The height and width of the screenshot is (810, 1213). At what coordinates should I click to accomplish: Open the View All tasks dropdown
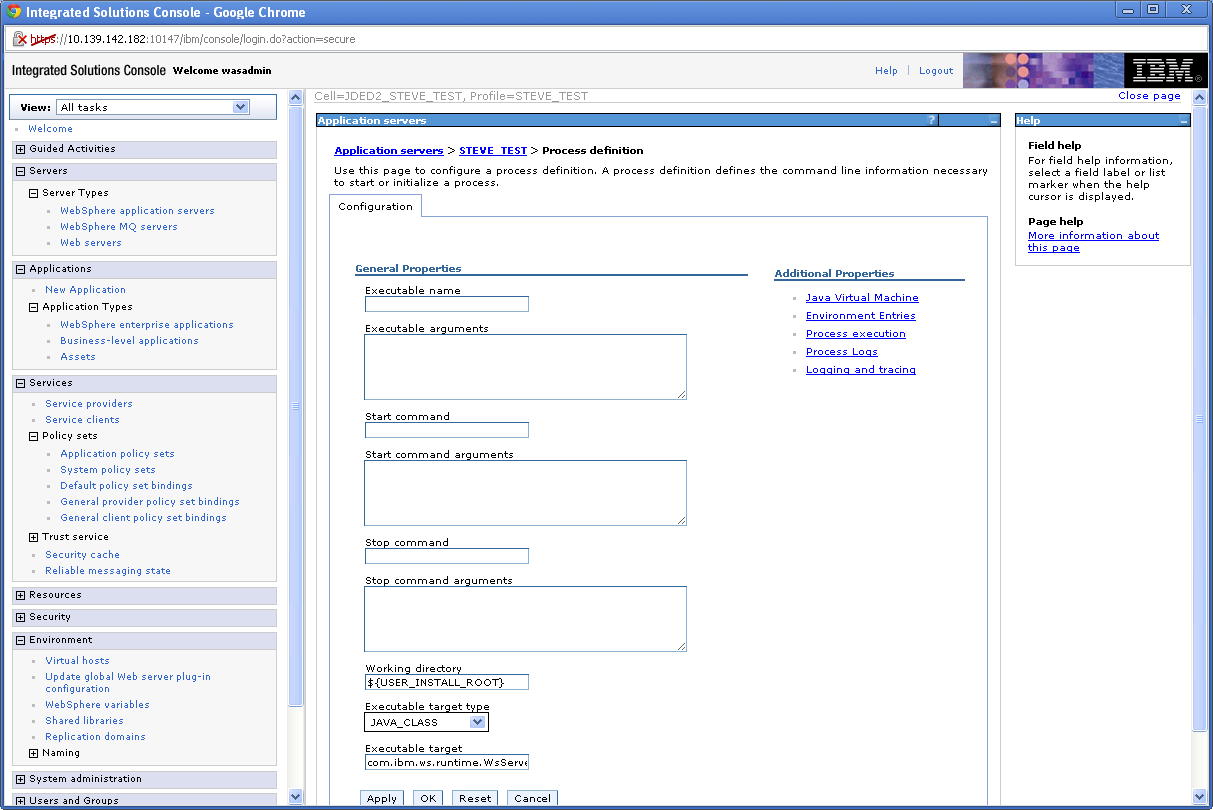(x=153, y=107)
